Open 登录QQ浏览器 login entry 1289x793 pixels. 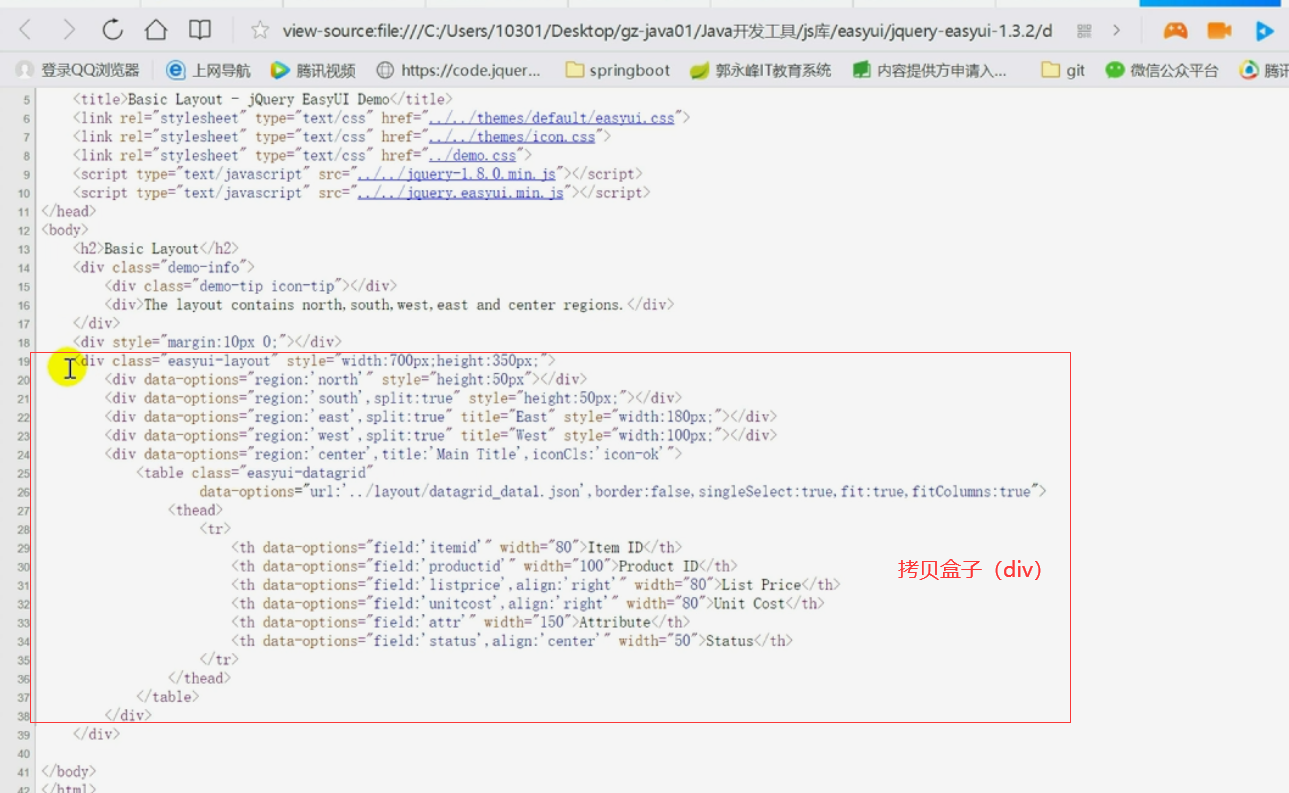coord(78,70)
